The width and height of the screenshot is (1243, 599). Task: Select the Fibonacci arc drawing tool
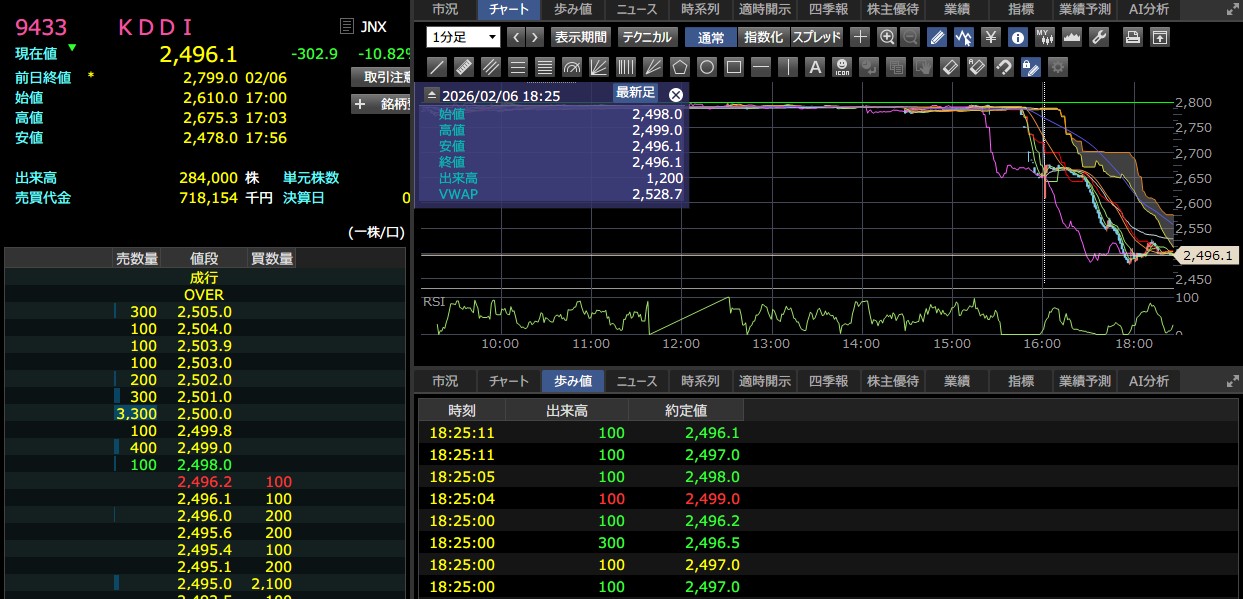(x=572, y=67)
